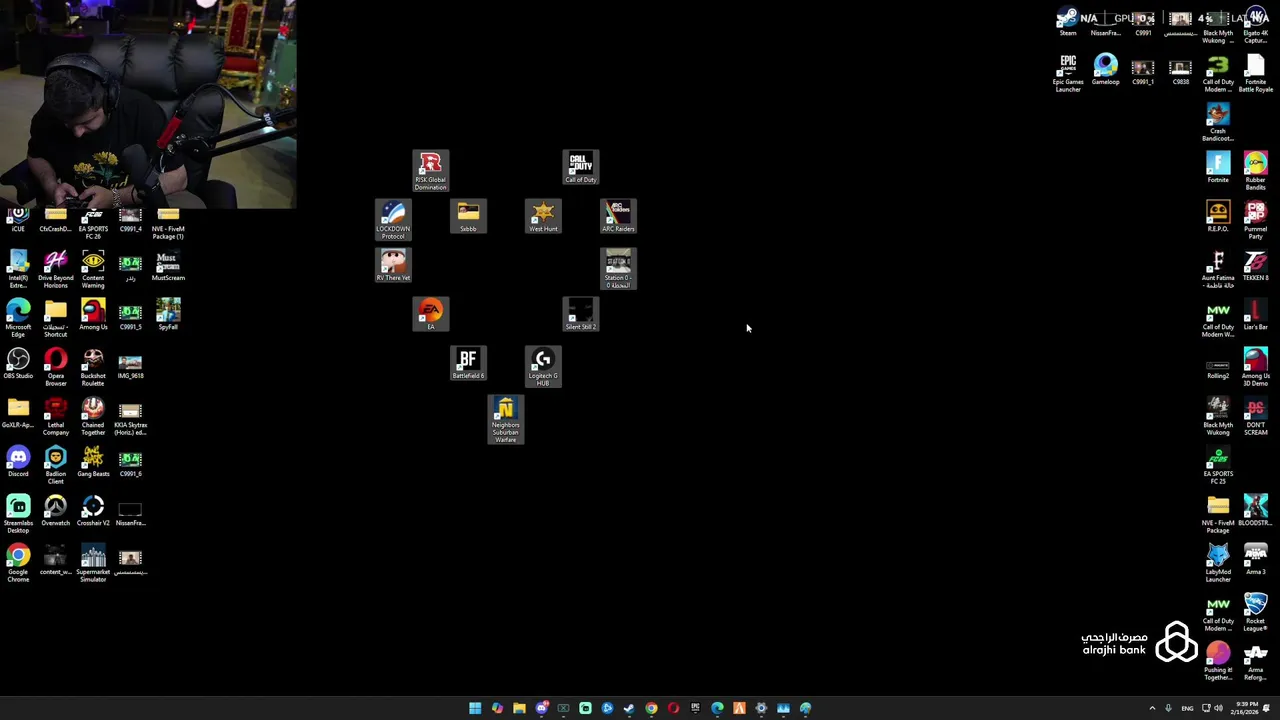Select the Crash Bandicoot shortcut
Image resolution: width=1280 pixels, height=720 pixels.
(1218, 122)
